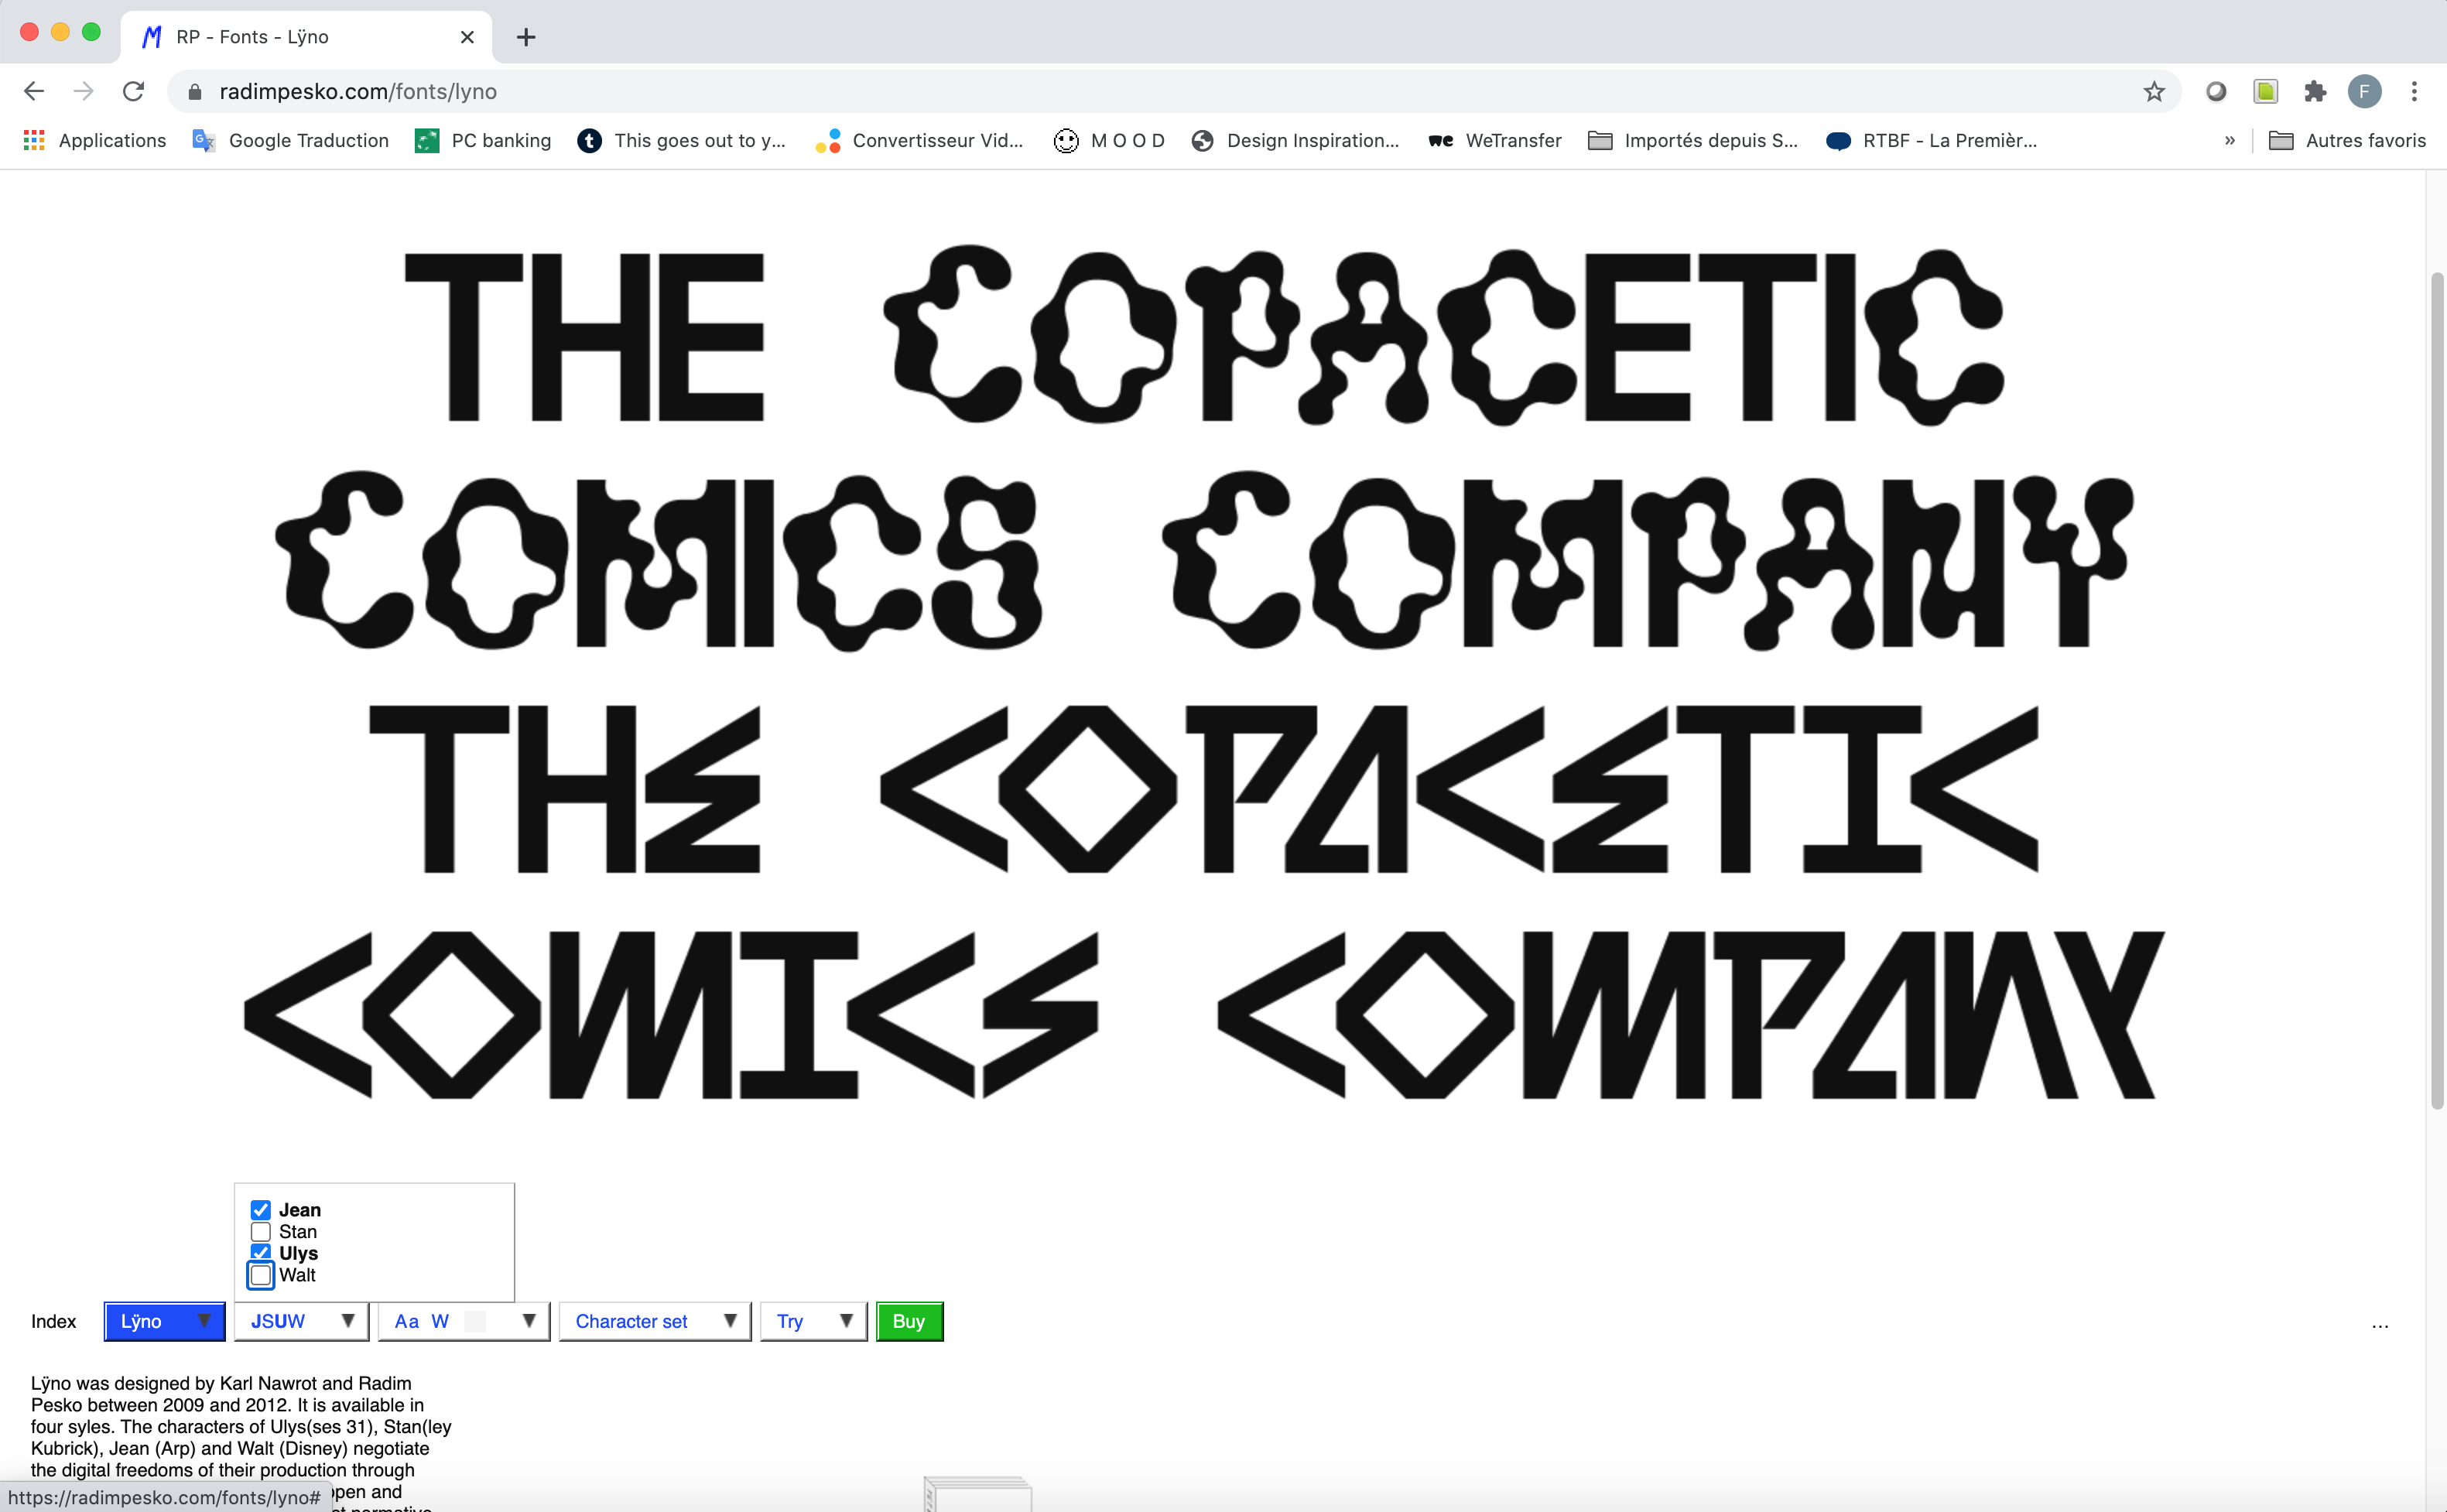Click the profile avatar F icon
The height and width of the screenshot is (1512, 2447).
click(x=2364, y=92)
